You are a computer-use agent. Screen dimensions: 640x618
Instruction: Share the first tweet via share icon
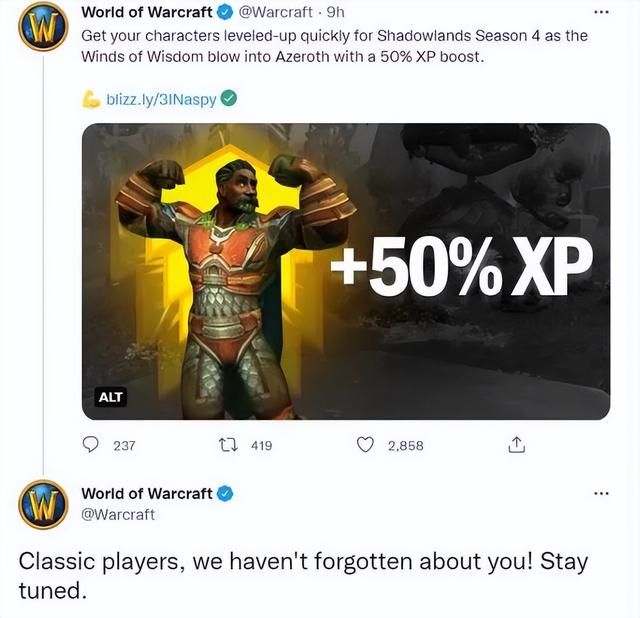point(516,445)
